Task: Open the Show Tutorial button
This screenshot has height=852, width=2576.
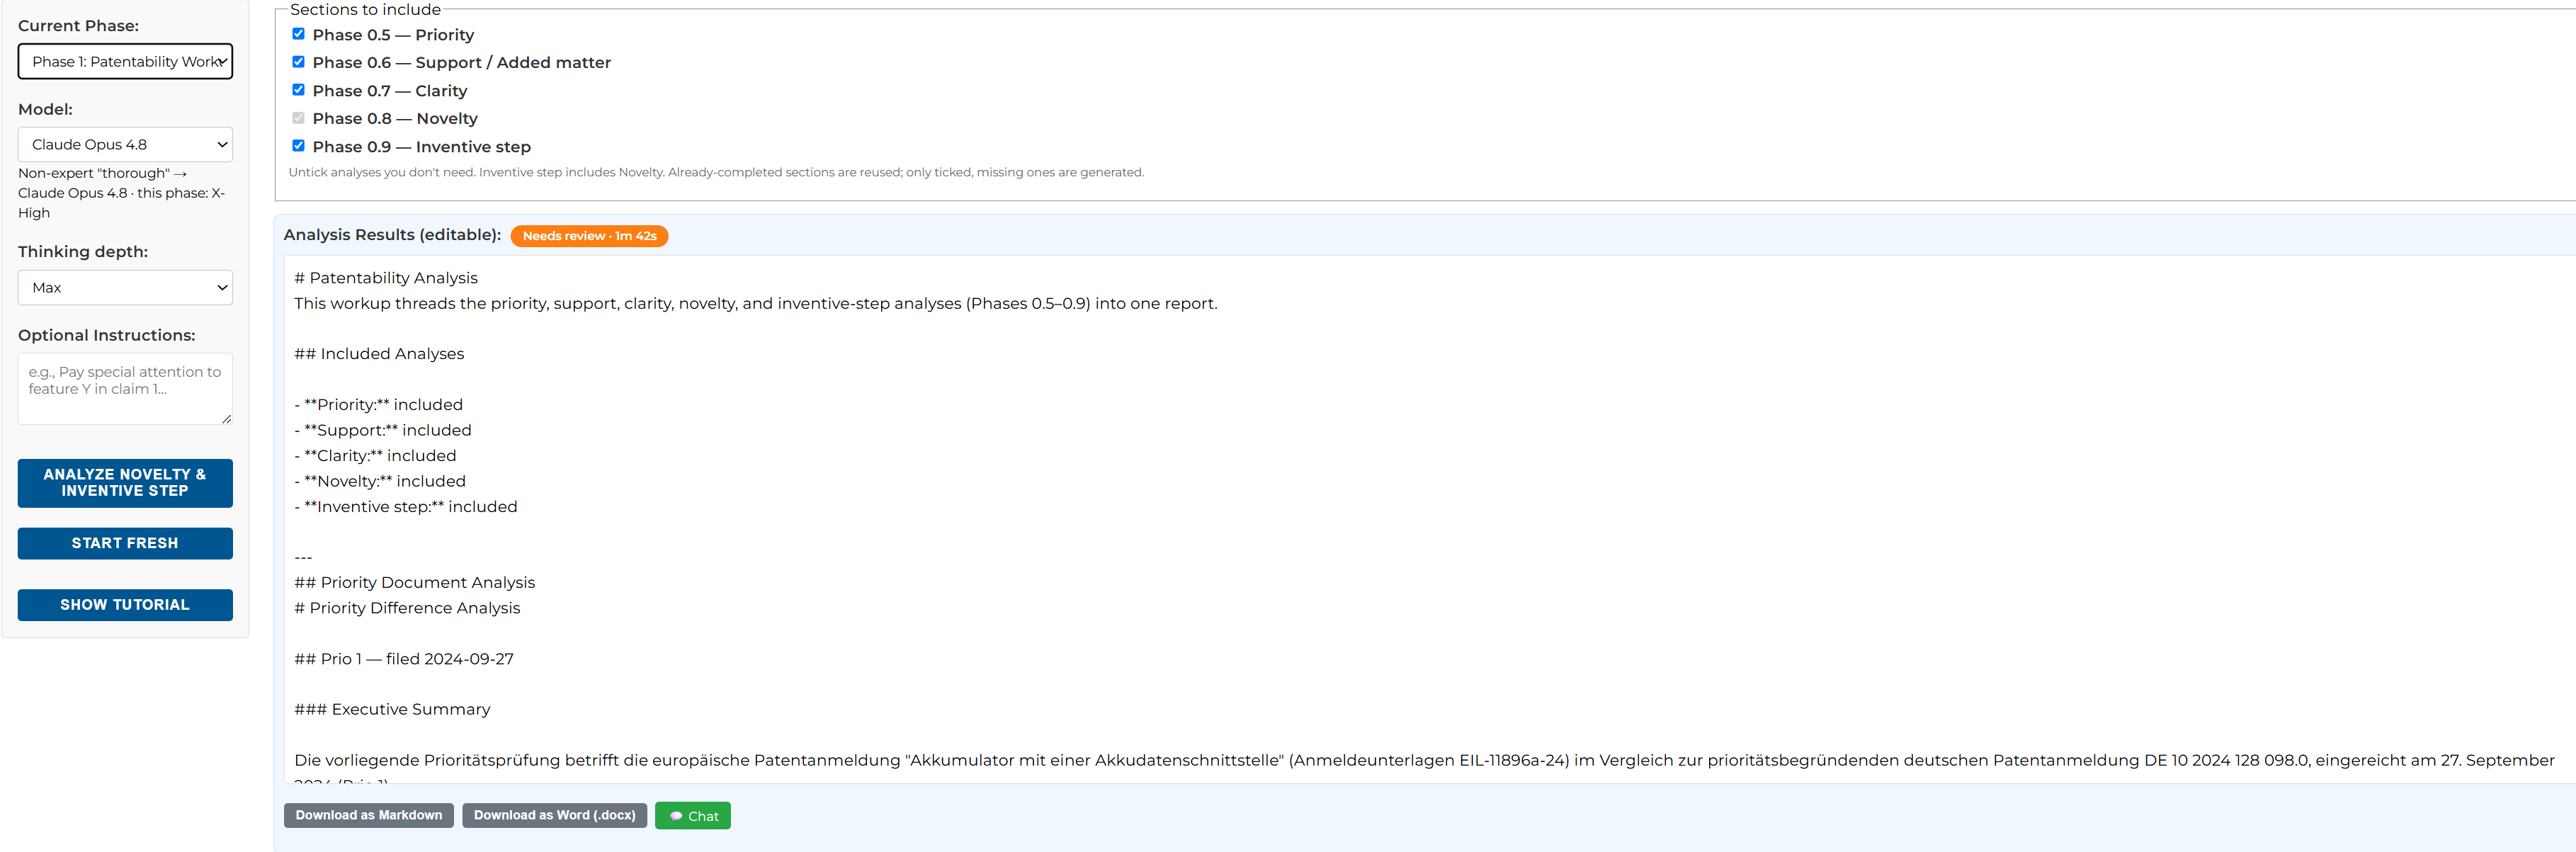Action: pos(125,605)
